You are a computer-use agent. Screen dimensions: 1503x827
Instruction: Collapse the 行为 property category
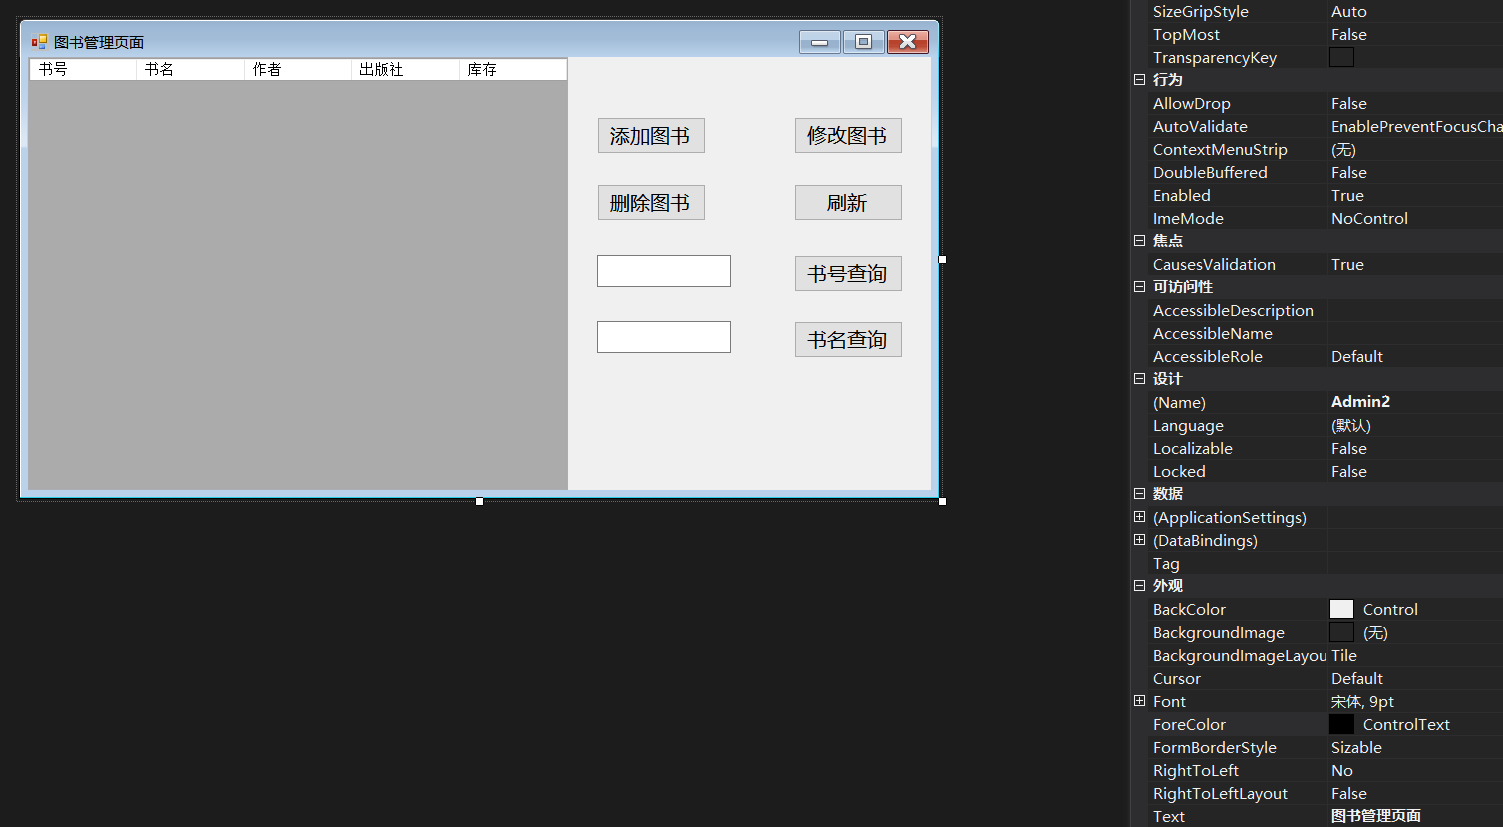1139,80
